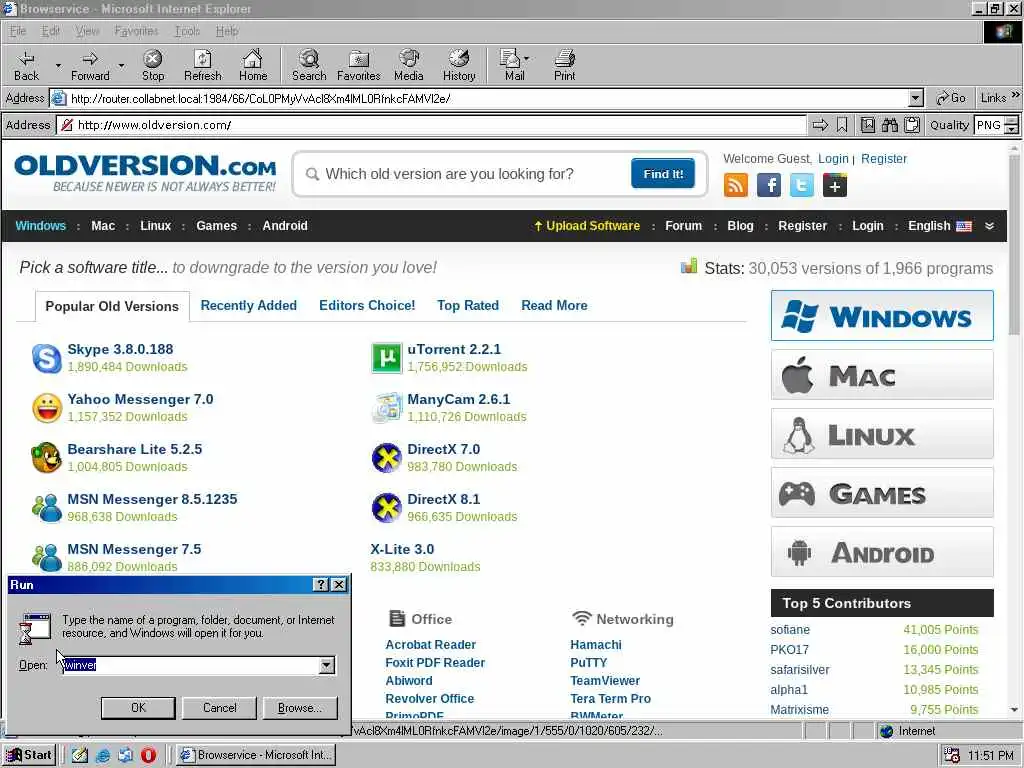Open the Acrobat Reader link
Viewport: 1024px width, 768px height.
[430, 645]
